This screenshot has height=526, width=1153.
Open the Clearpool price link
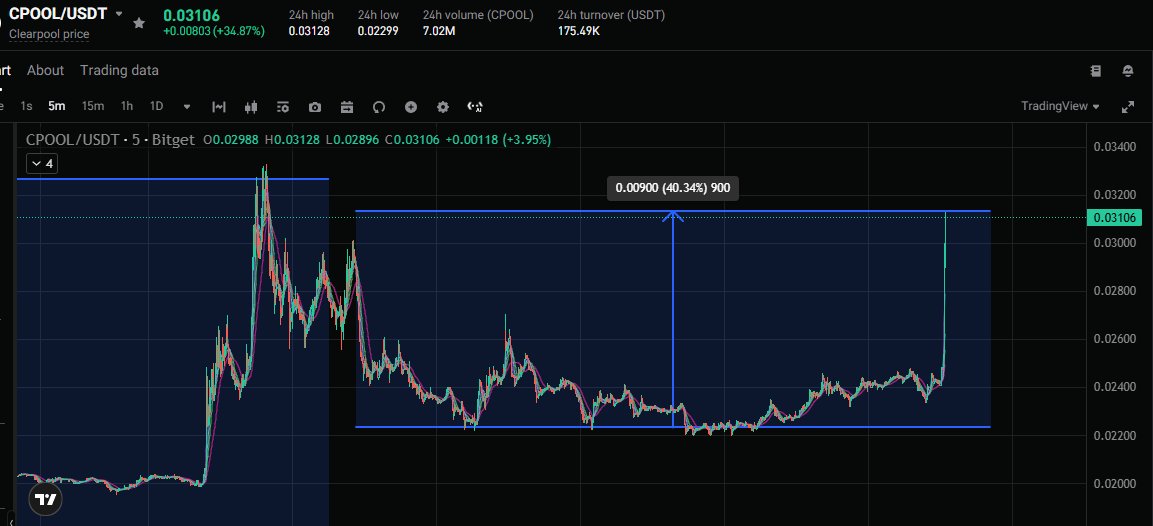(49, 34)
